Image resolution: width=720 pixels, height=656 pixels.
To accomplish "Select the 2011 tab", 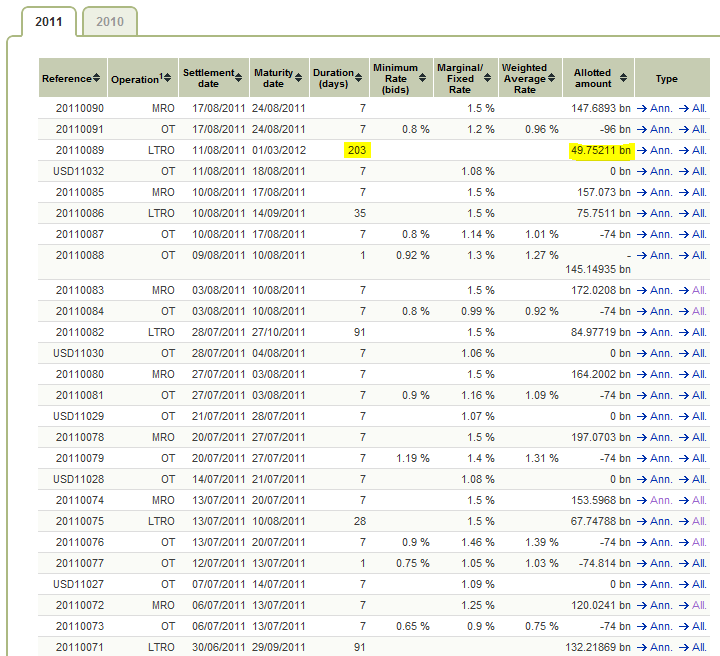I will pos(49,22).
